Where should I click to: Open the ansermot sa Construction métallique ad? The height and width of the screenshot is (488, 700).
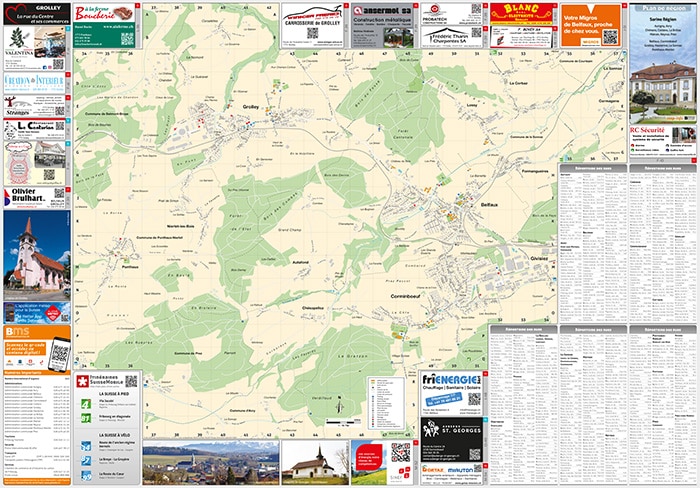tap(382, 25)
